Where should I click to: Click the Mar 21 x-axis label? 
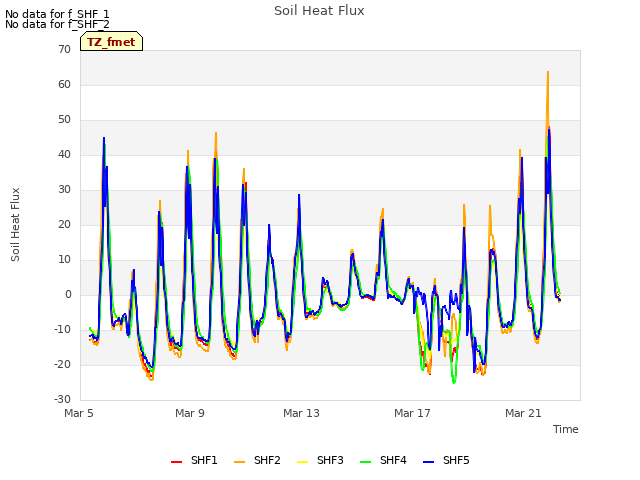[523, 413]
